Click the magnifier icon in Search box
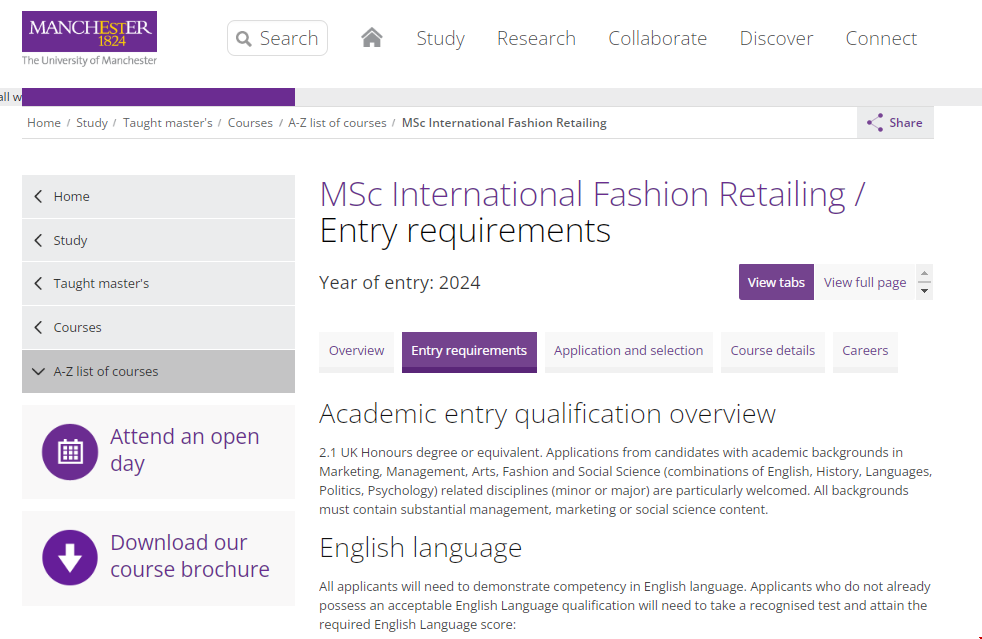The image size is (982, 639). 244,39
